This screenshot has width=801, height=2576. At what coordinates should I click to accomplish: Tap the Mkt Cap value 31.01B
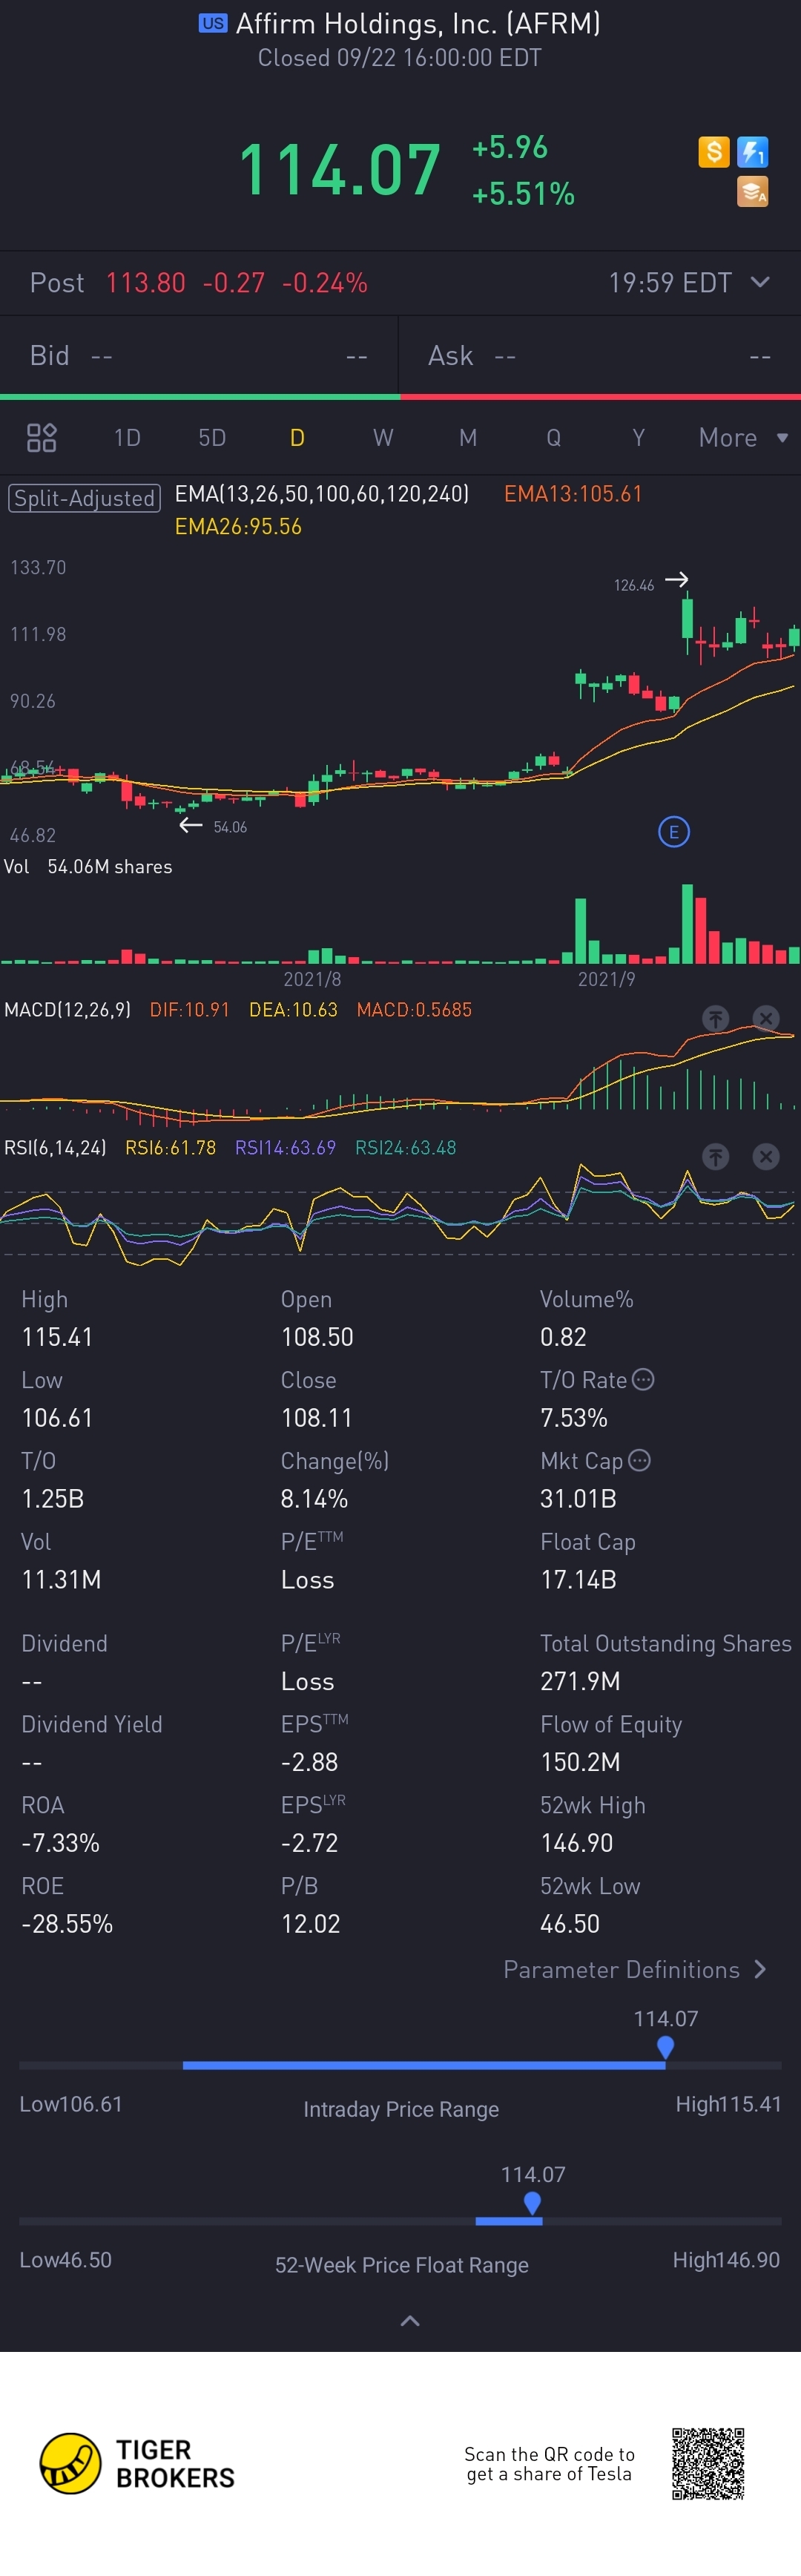pos(578,1499)
